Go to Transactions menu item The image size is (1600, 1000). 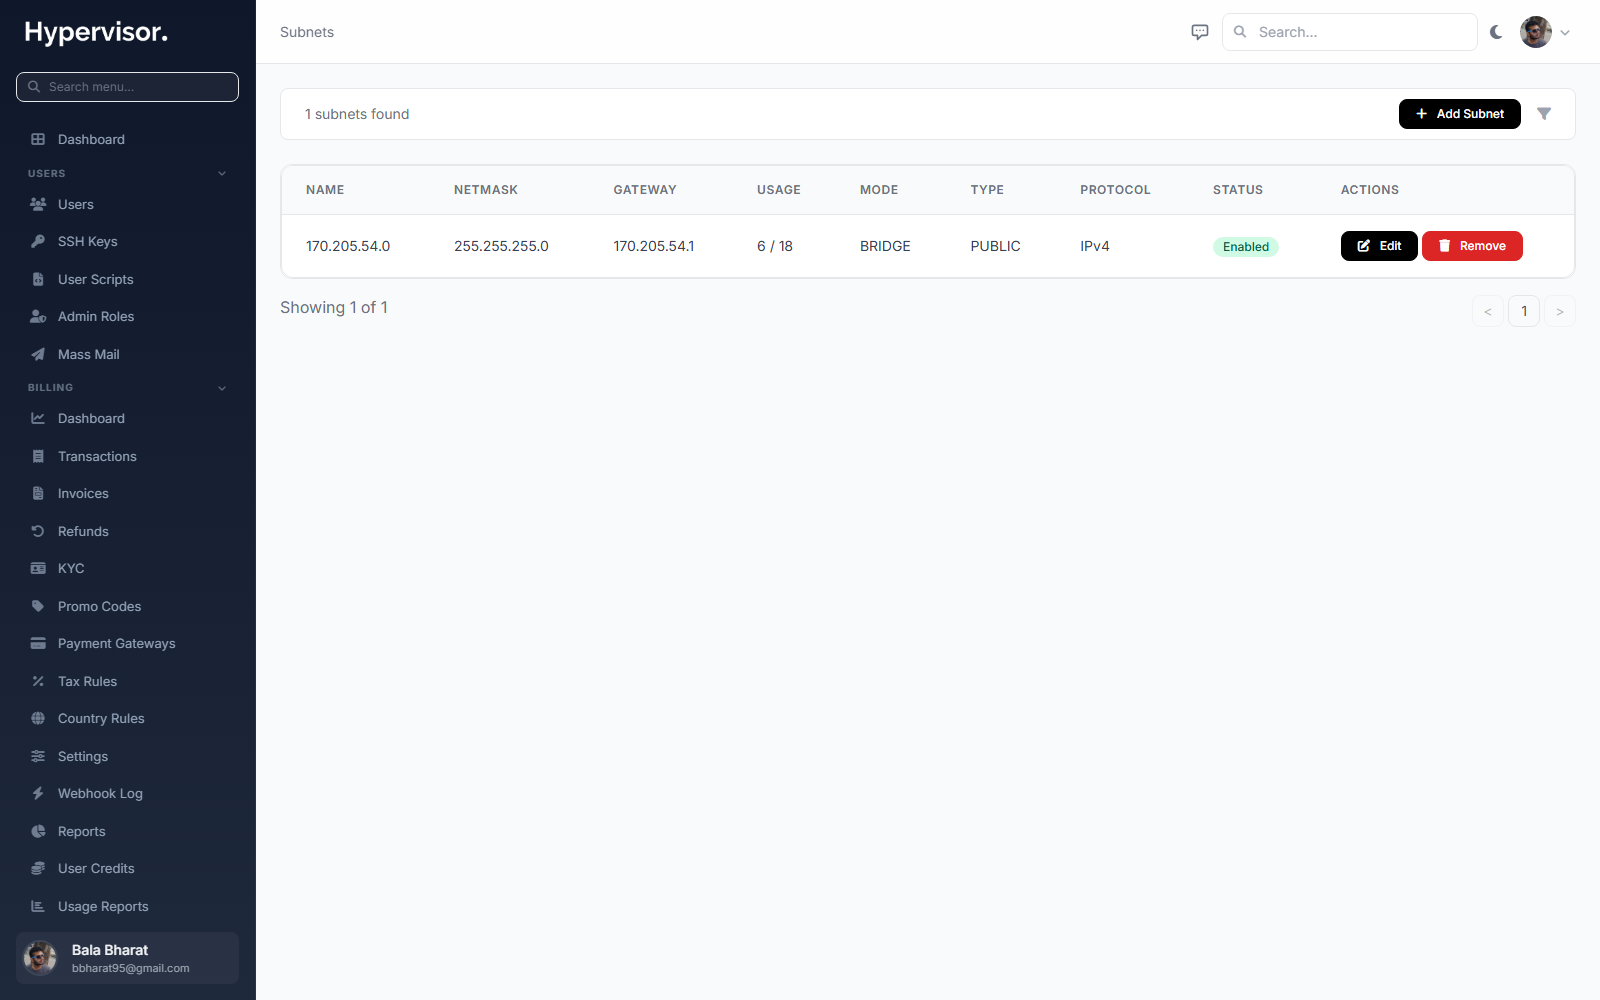click(x=128, y=456)
